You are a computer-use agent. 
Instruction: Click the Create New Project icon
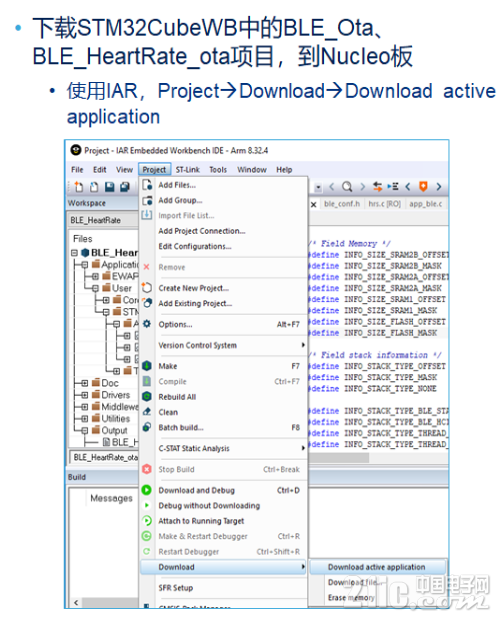point(147,288)
